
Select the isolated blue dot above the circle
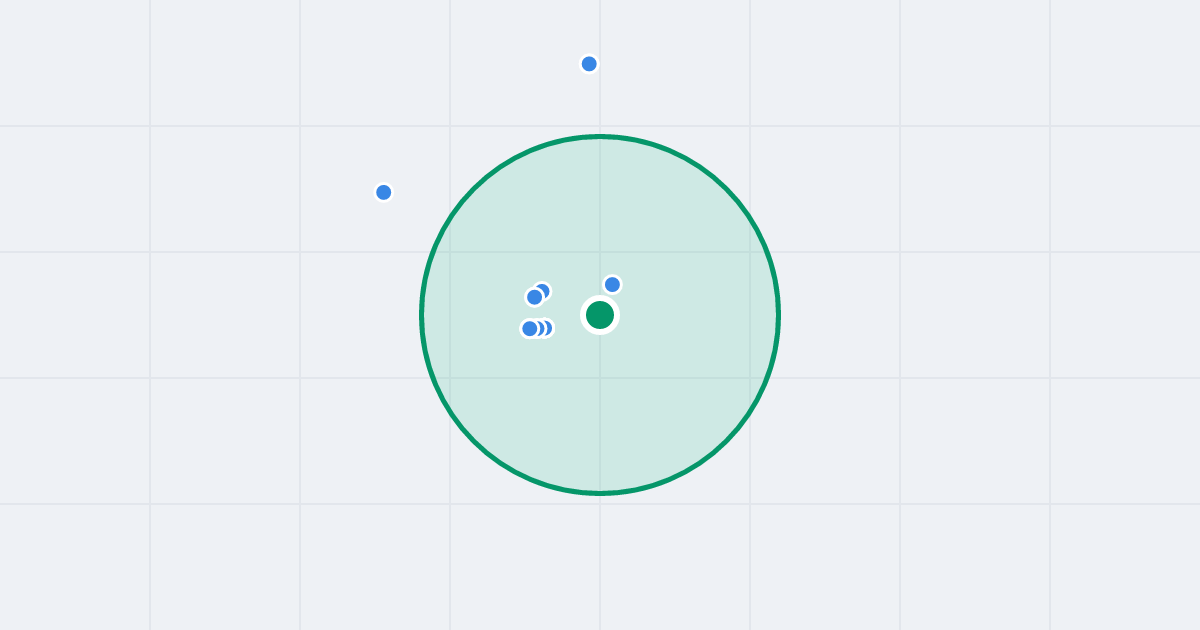(x=589, y=64)
